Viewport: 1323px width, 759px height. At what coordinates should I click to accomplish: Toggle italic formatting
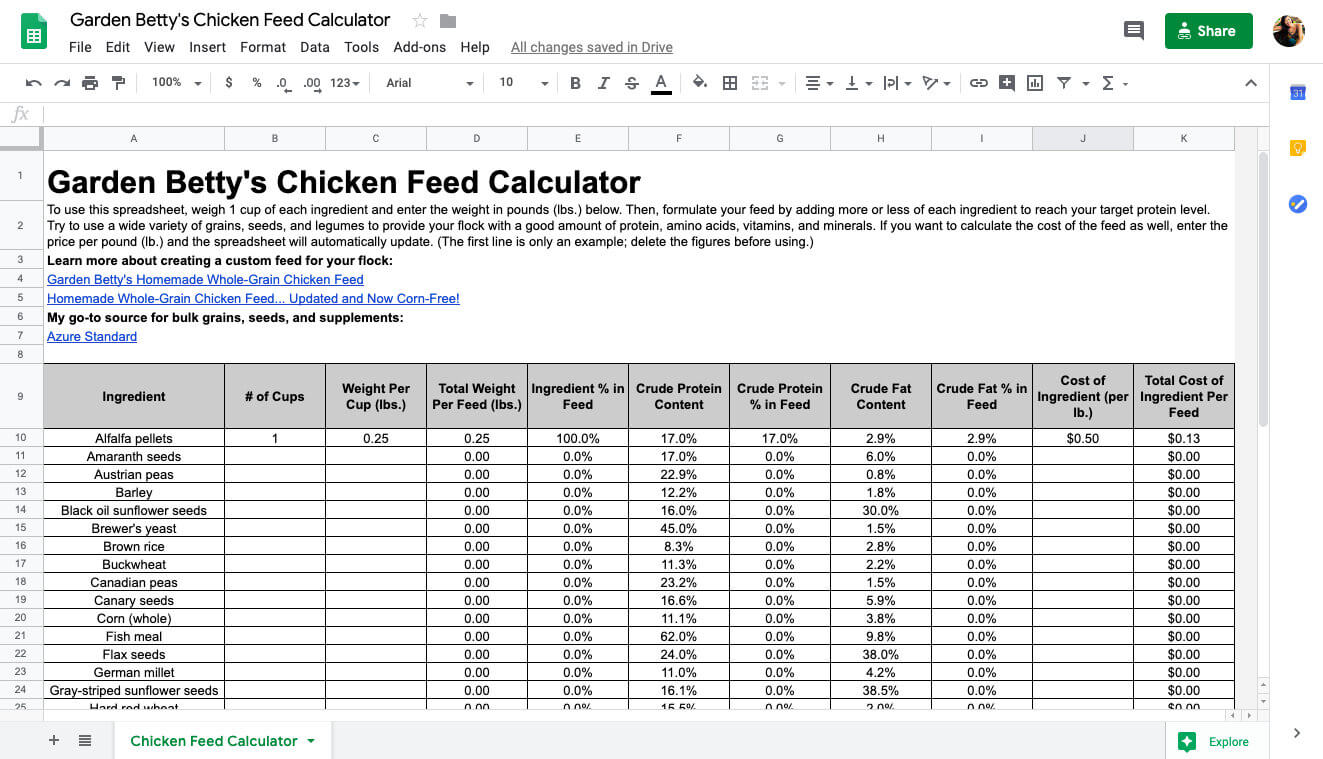[x=603, y=83]
